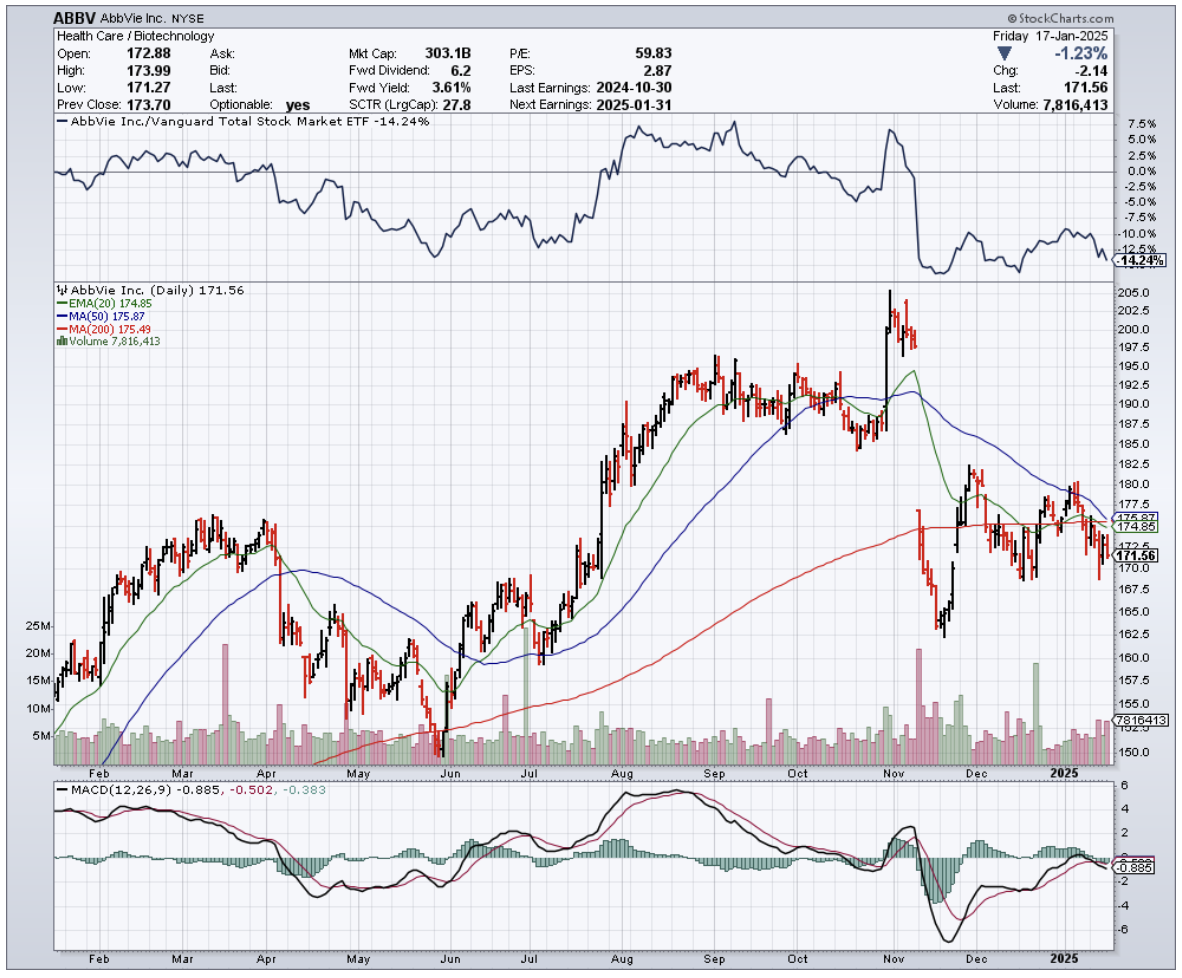
Task: Click the volume bars icon in the legend
Action: coord(61,341)
